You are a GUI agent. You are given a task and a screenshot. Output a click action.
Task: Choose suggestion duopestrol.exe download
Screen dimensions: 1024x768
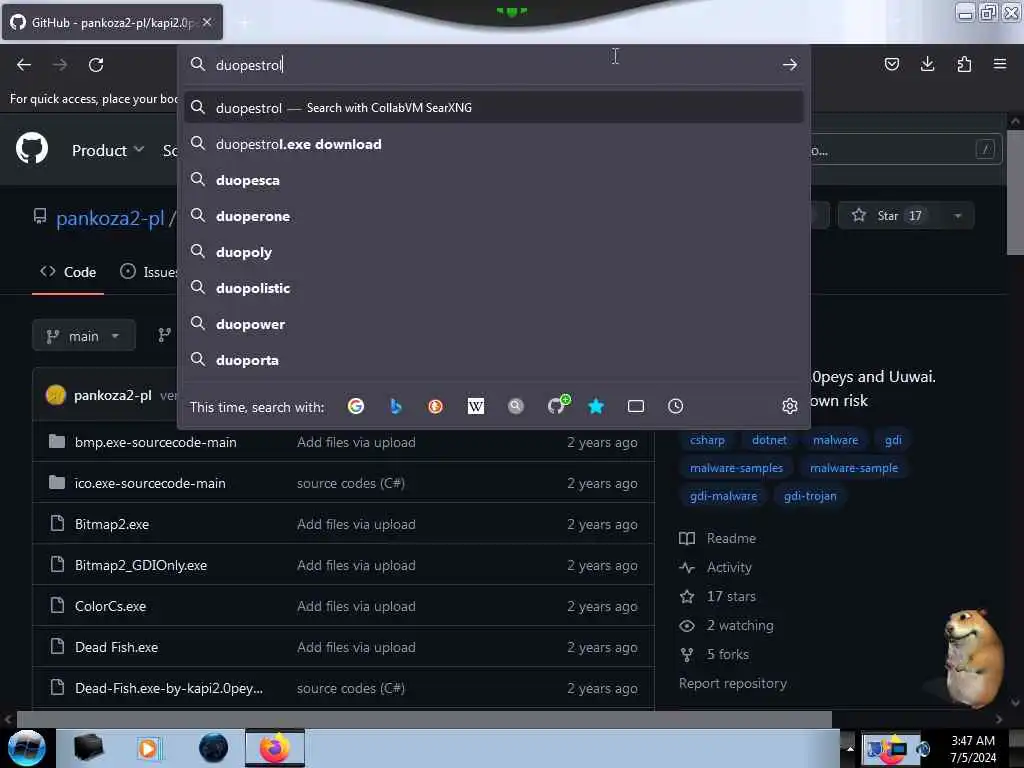tap(494, 144)
